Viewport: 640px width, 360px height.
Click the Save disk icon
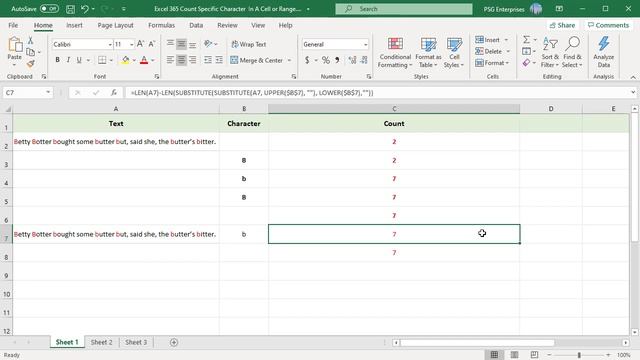click(70, 9)
